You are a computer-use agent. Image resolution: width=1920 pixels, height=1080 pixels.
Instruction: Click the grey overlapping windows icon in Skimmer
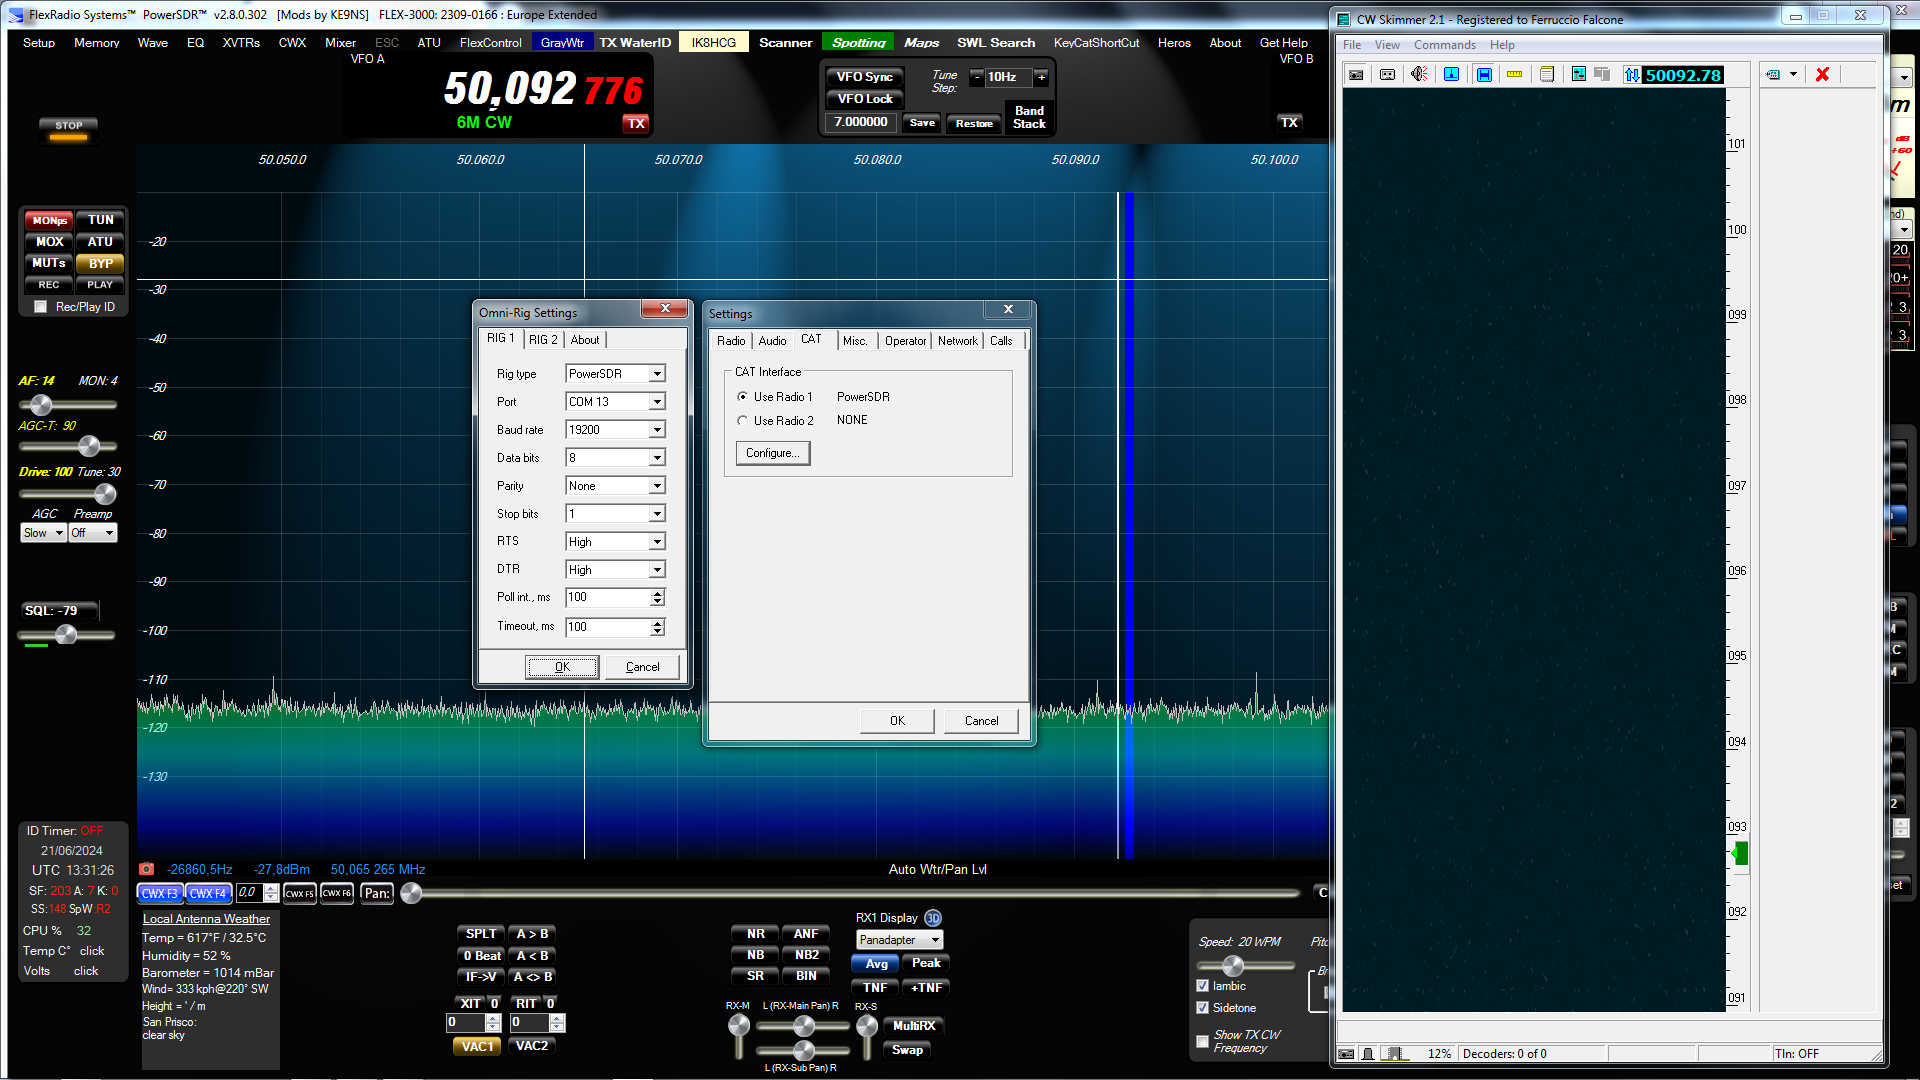coord(1602,75)
